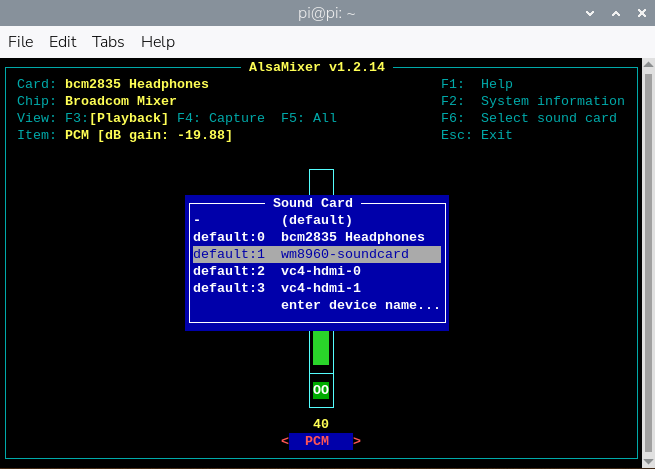Click the right arrow beside PCM
The width and height of the screenshot is (655, 469).
[357, 441]
